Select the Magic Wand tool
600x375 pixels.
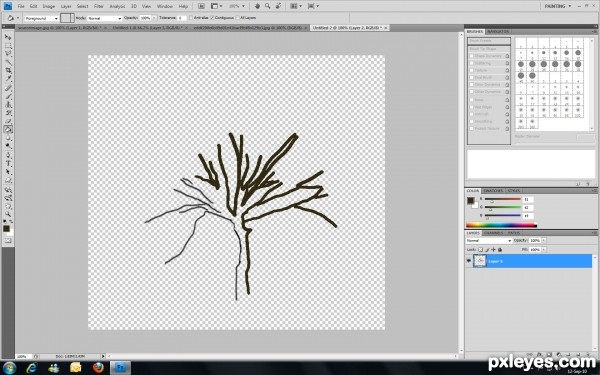pos(8,62)
